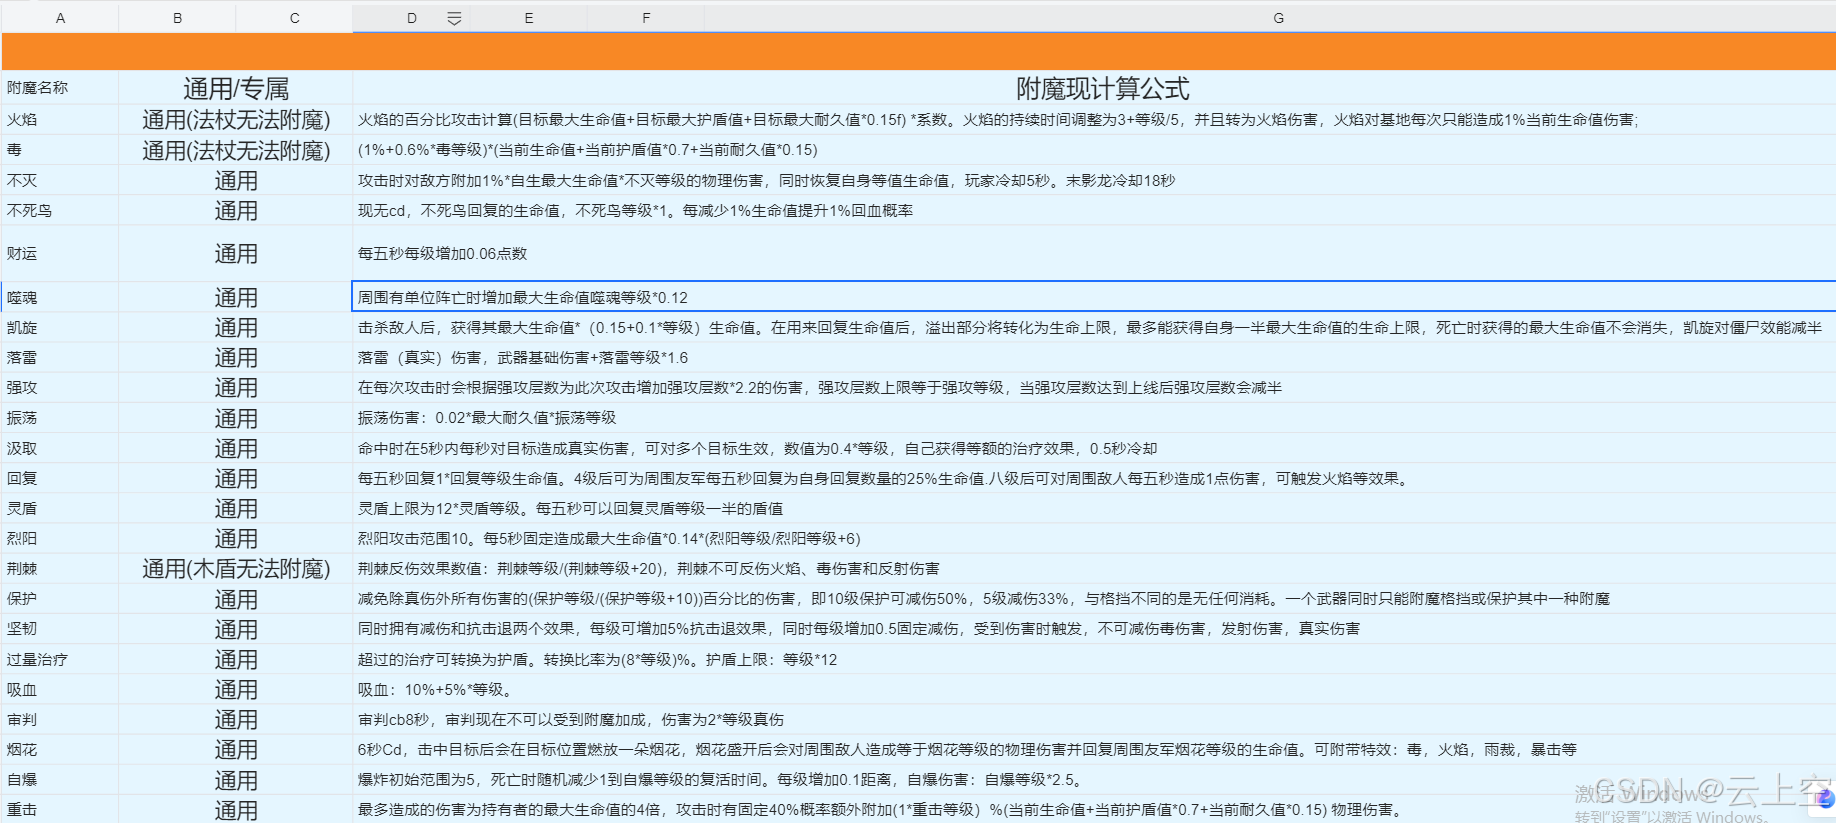Click the formula cell starting '荆棘反伤效果数值'
Viewport: 1836px width, 823px height.
click(x=1094, y=568)
